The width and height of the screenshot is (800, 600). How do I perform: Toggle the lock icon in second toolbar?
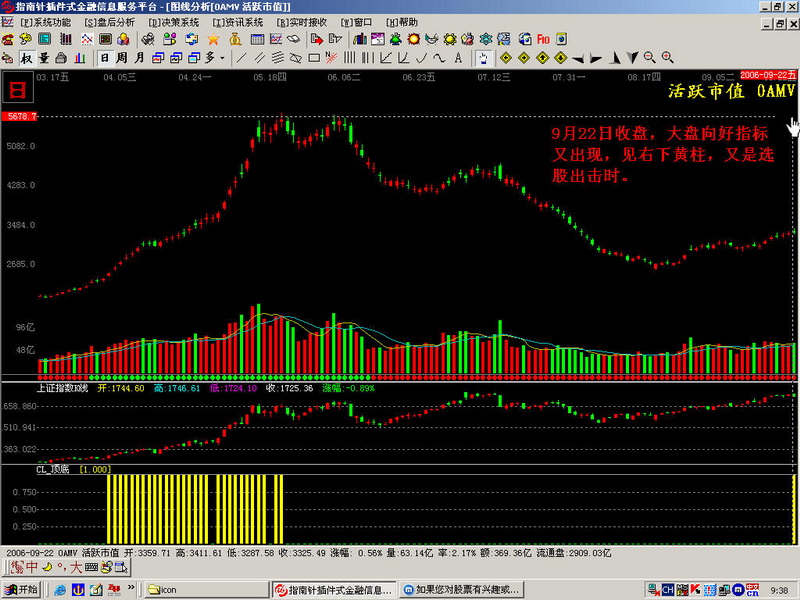click(61, 58)
